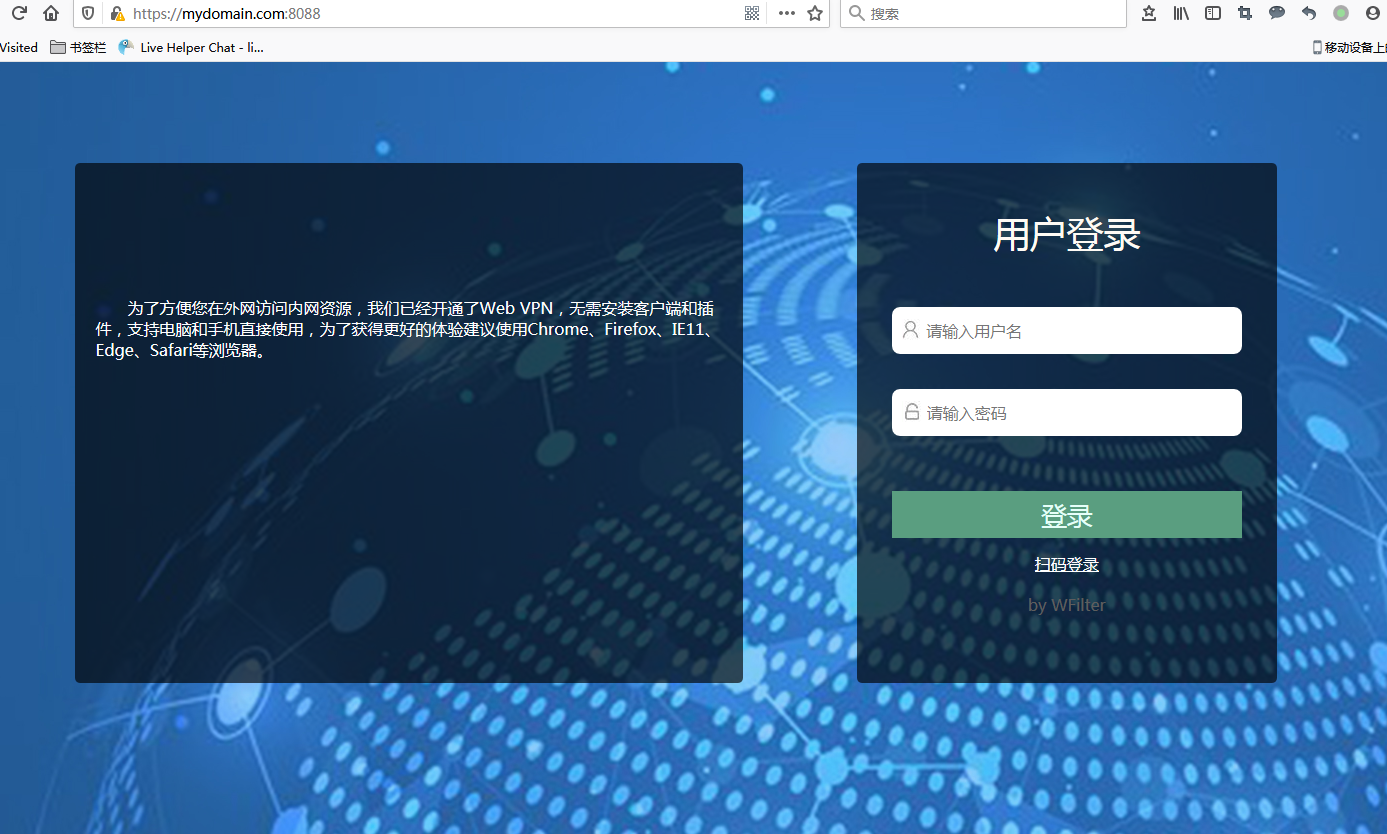
Task: Expand the page actions three-dots menu
Action: tap(787, 14)
